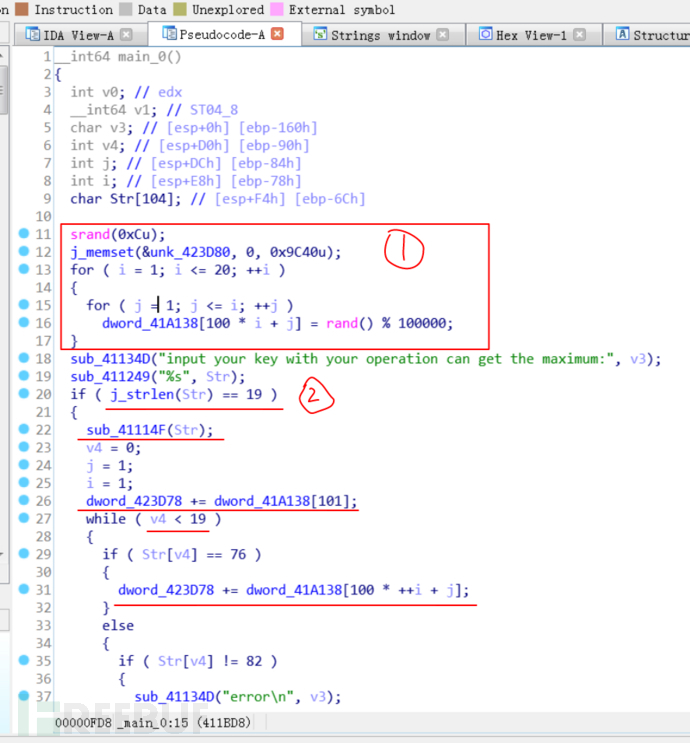The height and width of the screenshot is (743, 690).
Task: Close the Pseudocode-A tab
Action: click(277, 34)
